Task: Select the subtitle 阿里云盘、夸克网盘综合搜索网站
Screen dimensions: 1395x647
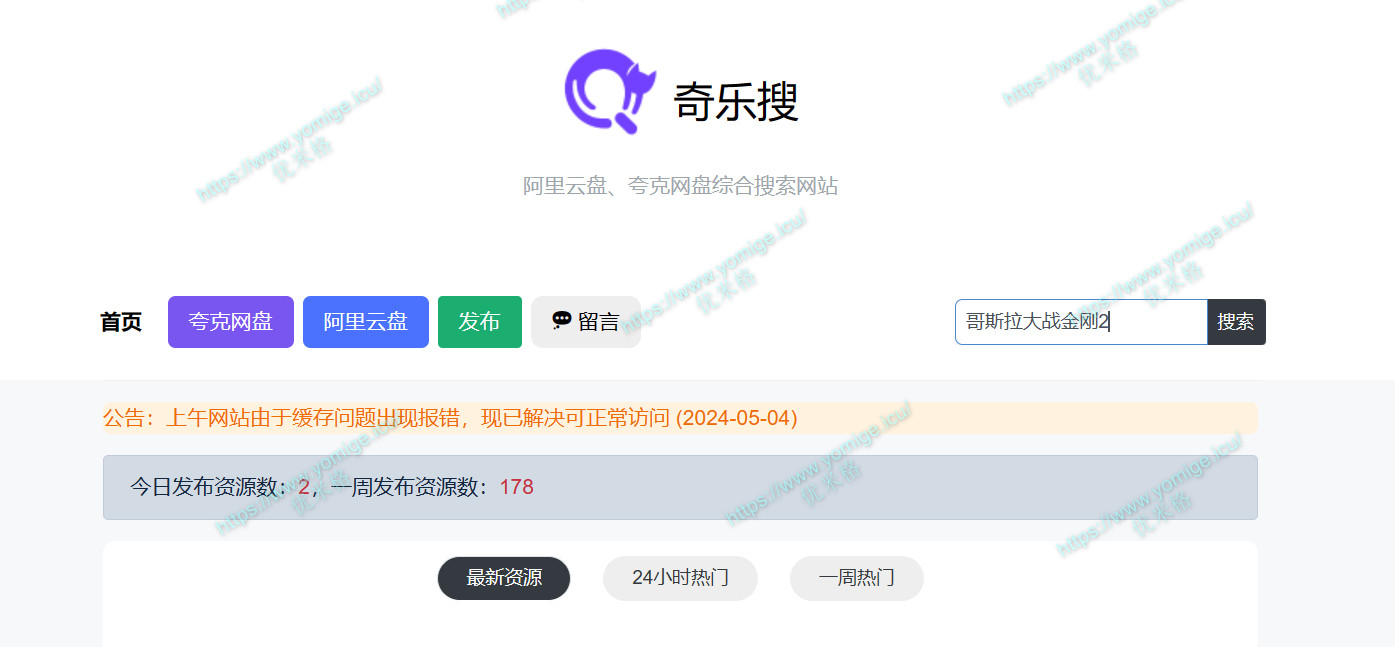Action: pos(680,186)
